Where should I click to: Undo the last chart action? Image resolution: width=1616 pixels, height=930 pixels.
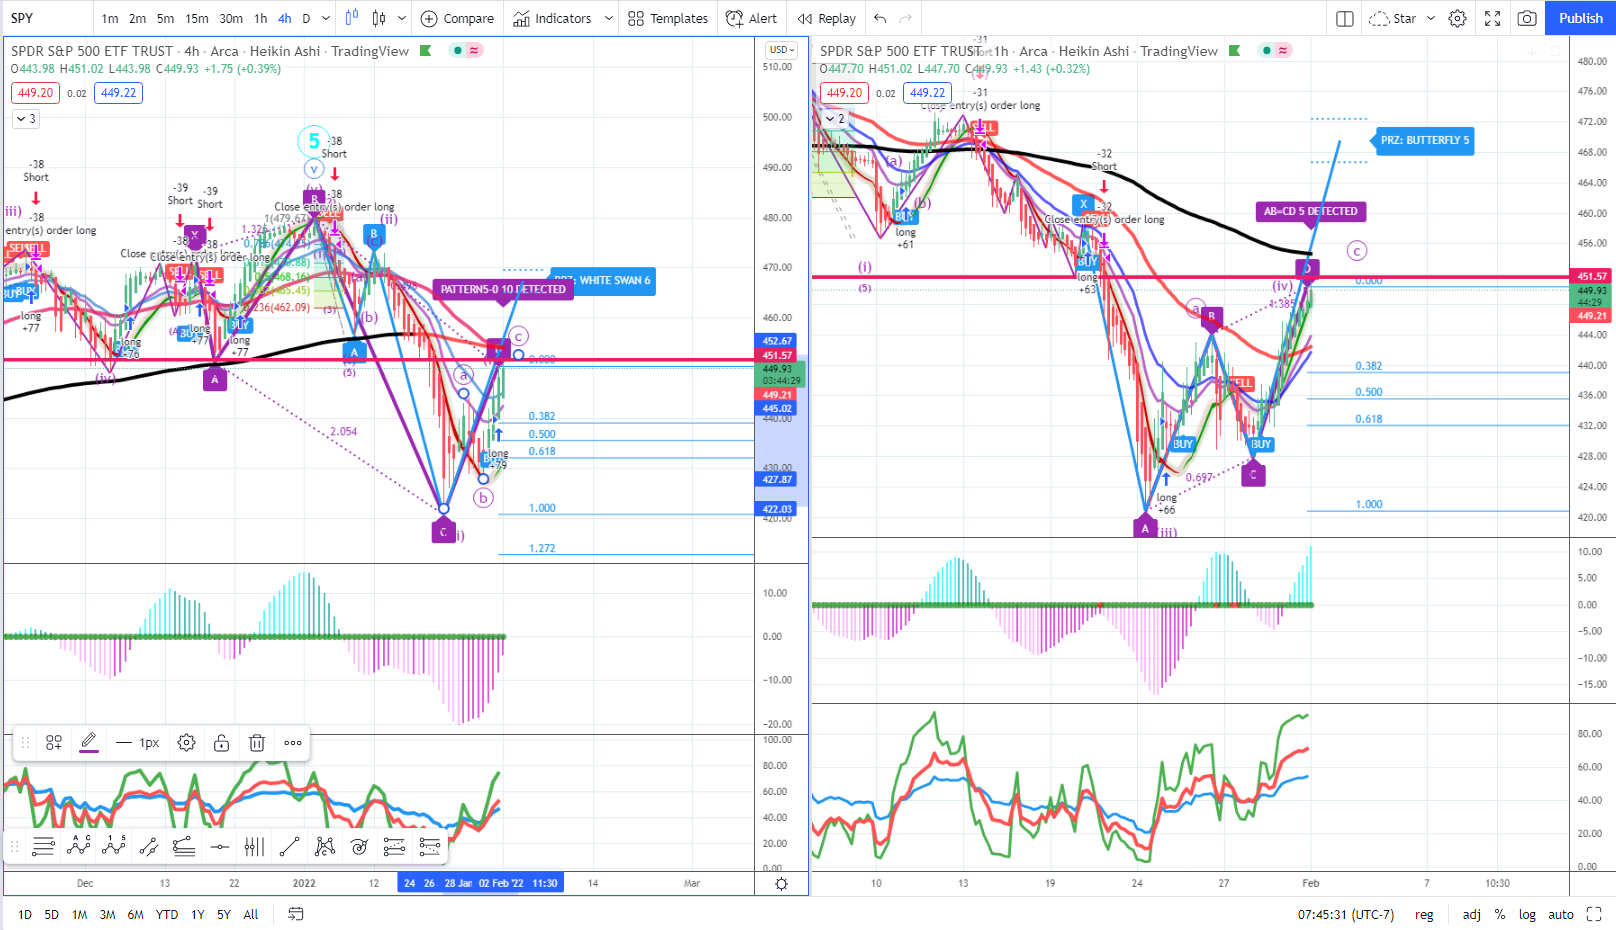tap(880, 18)
